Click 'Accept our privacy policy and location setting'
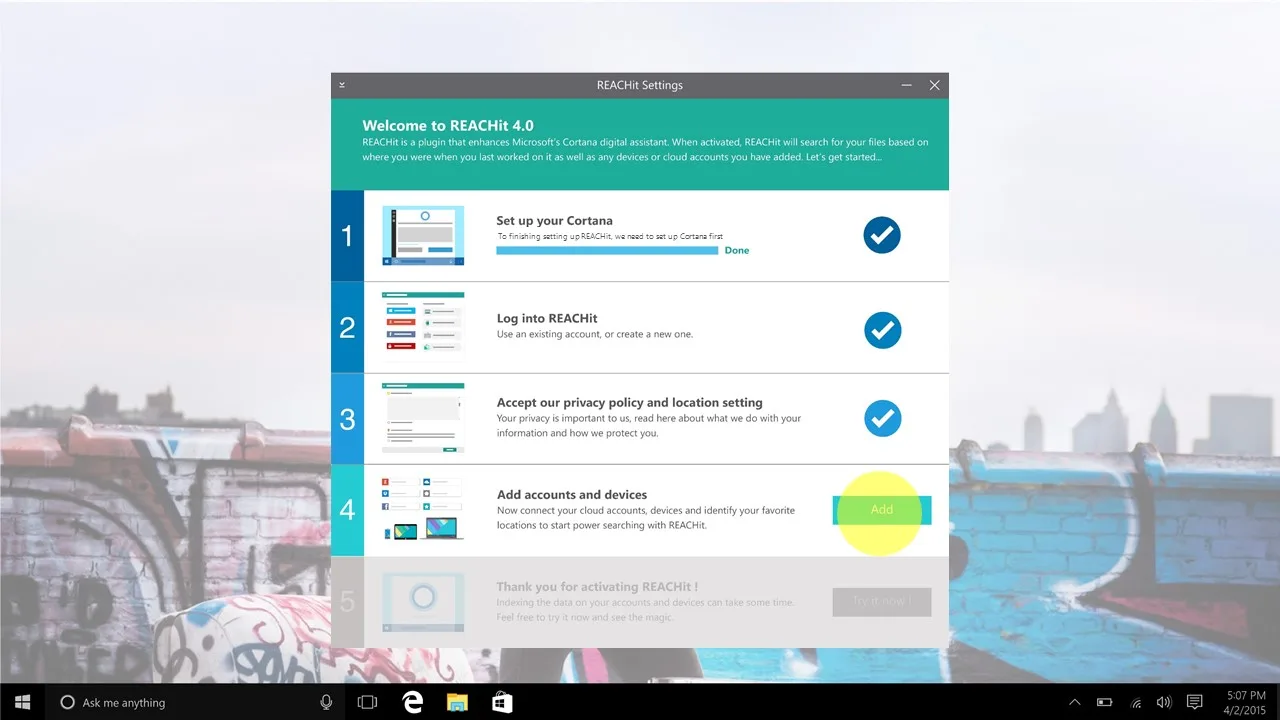Image resolution: width=1280 pixels, height=720 pixels. [630, 402]
